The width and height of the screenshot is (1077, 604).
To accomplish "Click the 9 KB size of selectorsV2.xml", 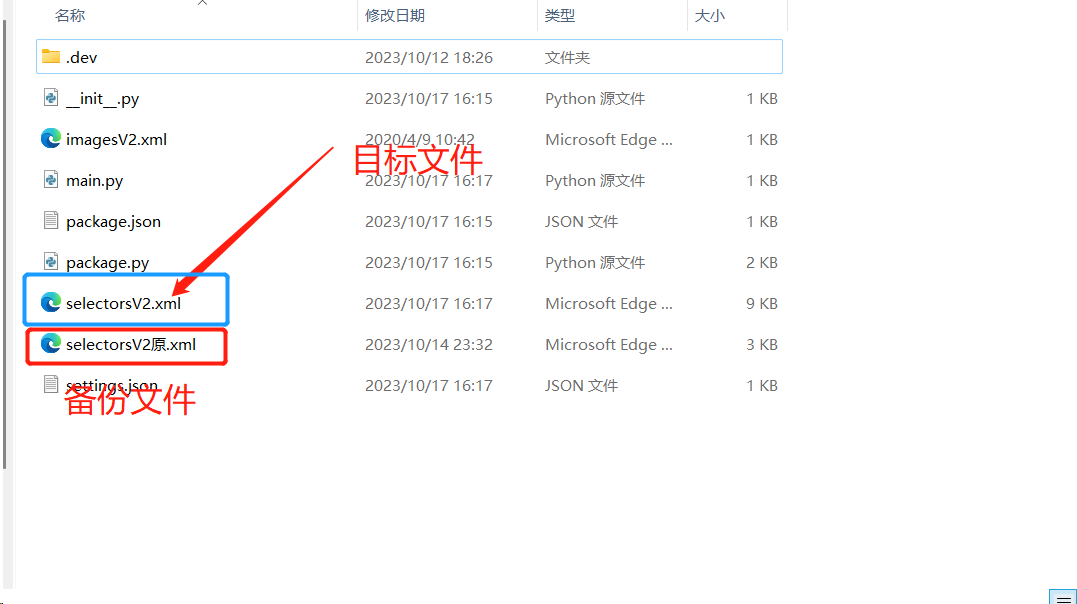I will click(x=762, y=304).
